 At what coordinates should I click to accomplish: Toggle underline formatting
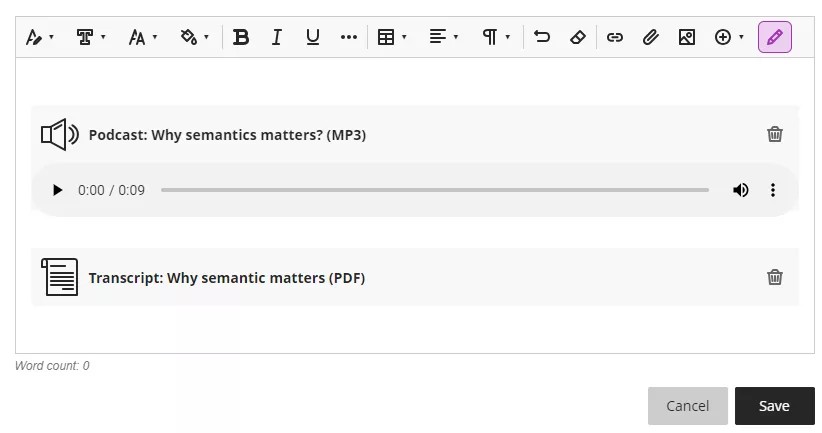coord(313,37)
